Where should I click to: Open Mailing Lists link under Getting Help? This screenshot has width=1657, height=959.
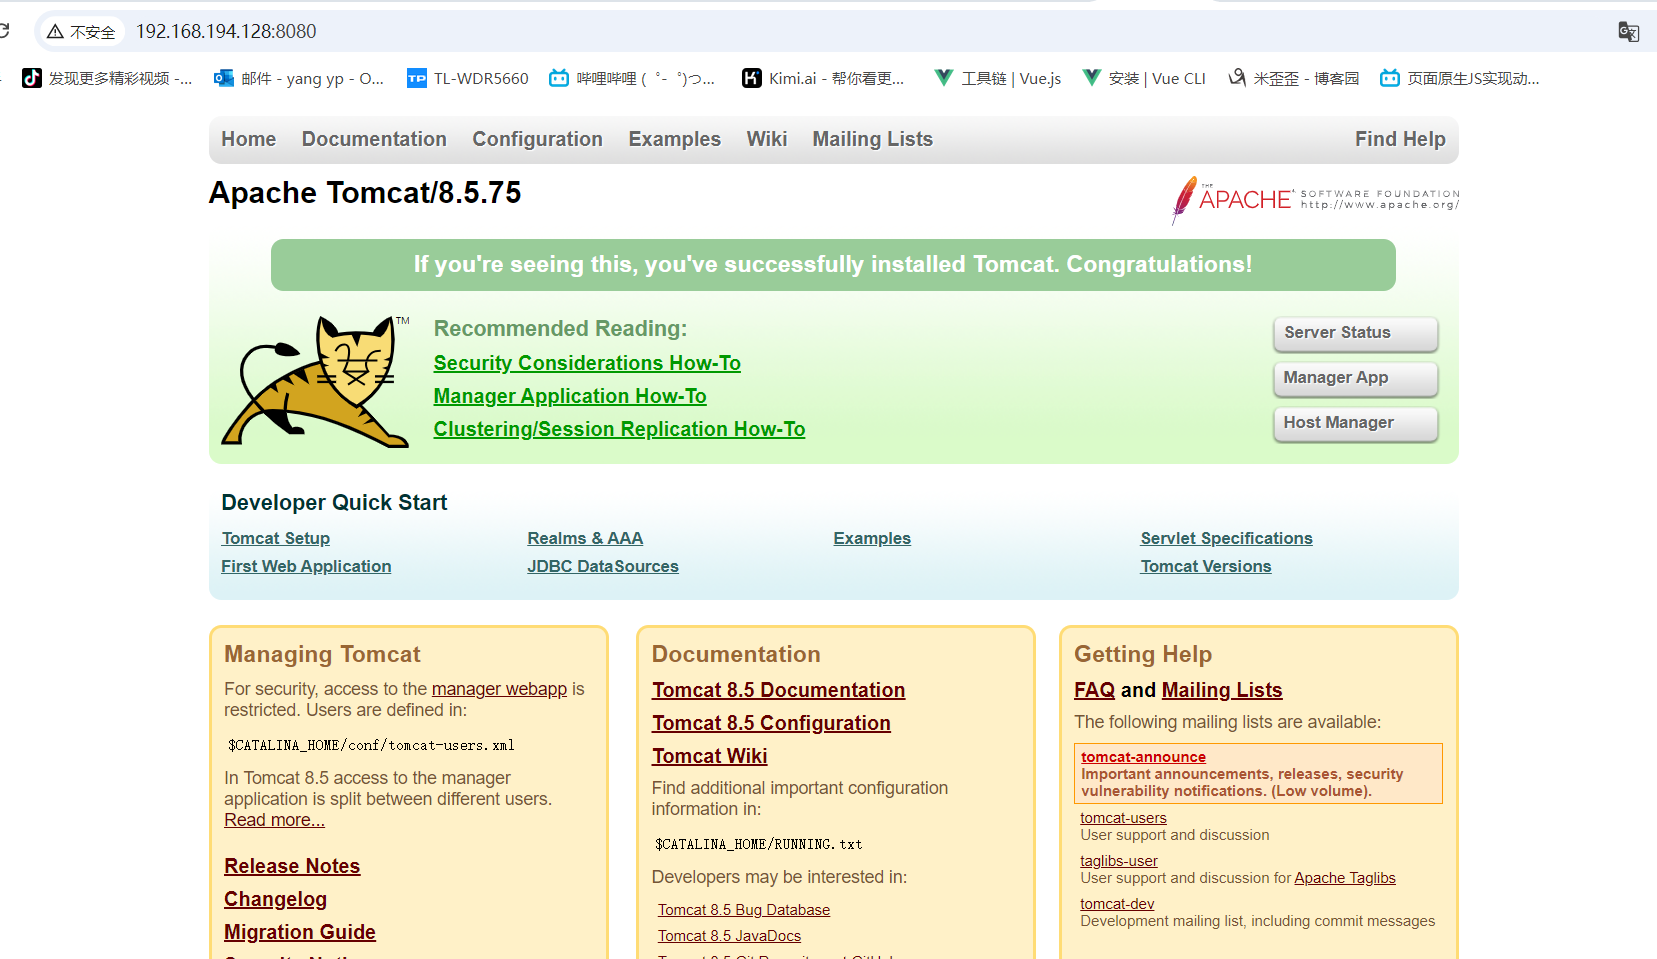pos(1222,690)
